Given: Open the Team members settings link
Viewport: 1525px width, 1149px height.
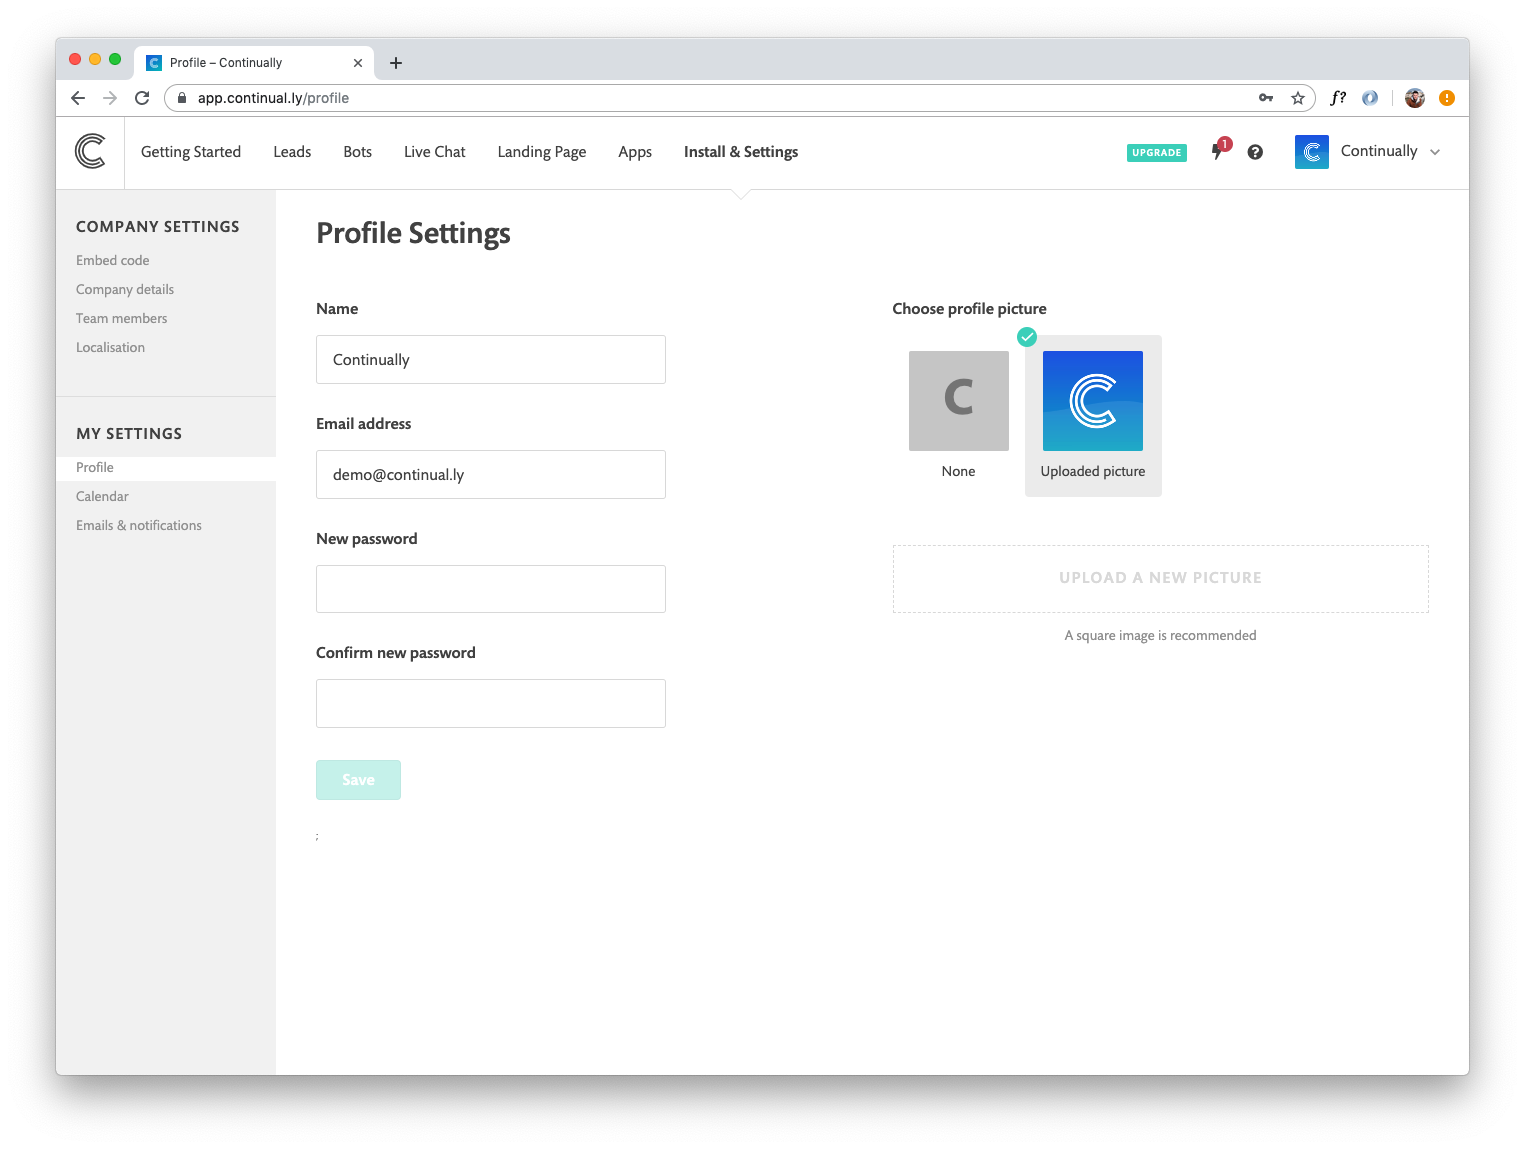Looking at the screenshot, I should coord(121,318).
